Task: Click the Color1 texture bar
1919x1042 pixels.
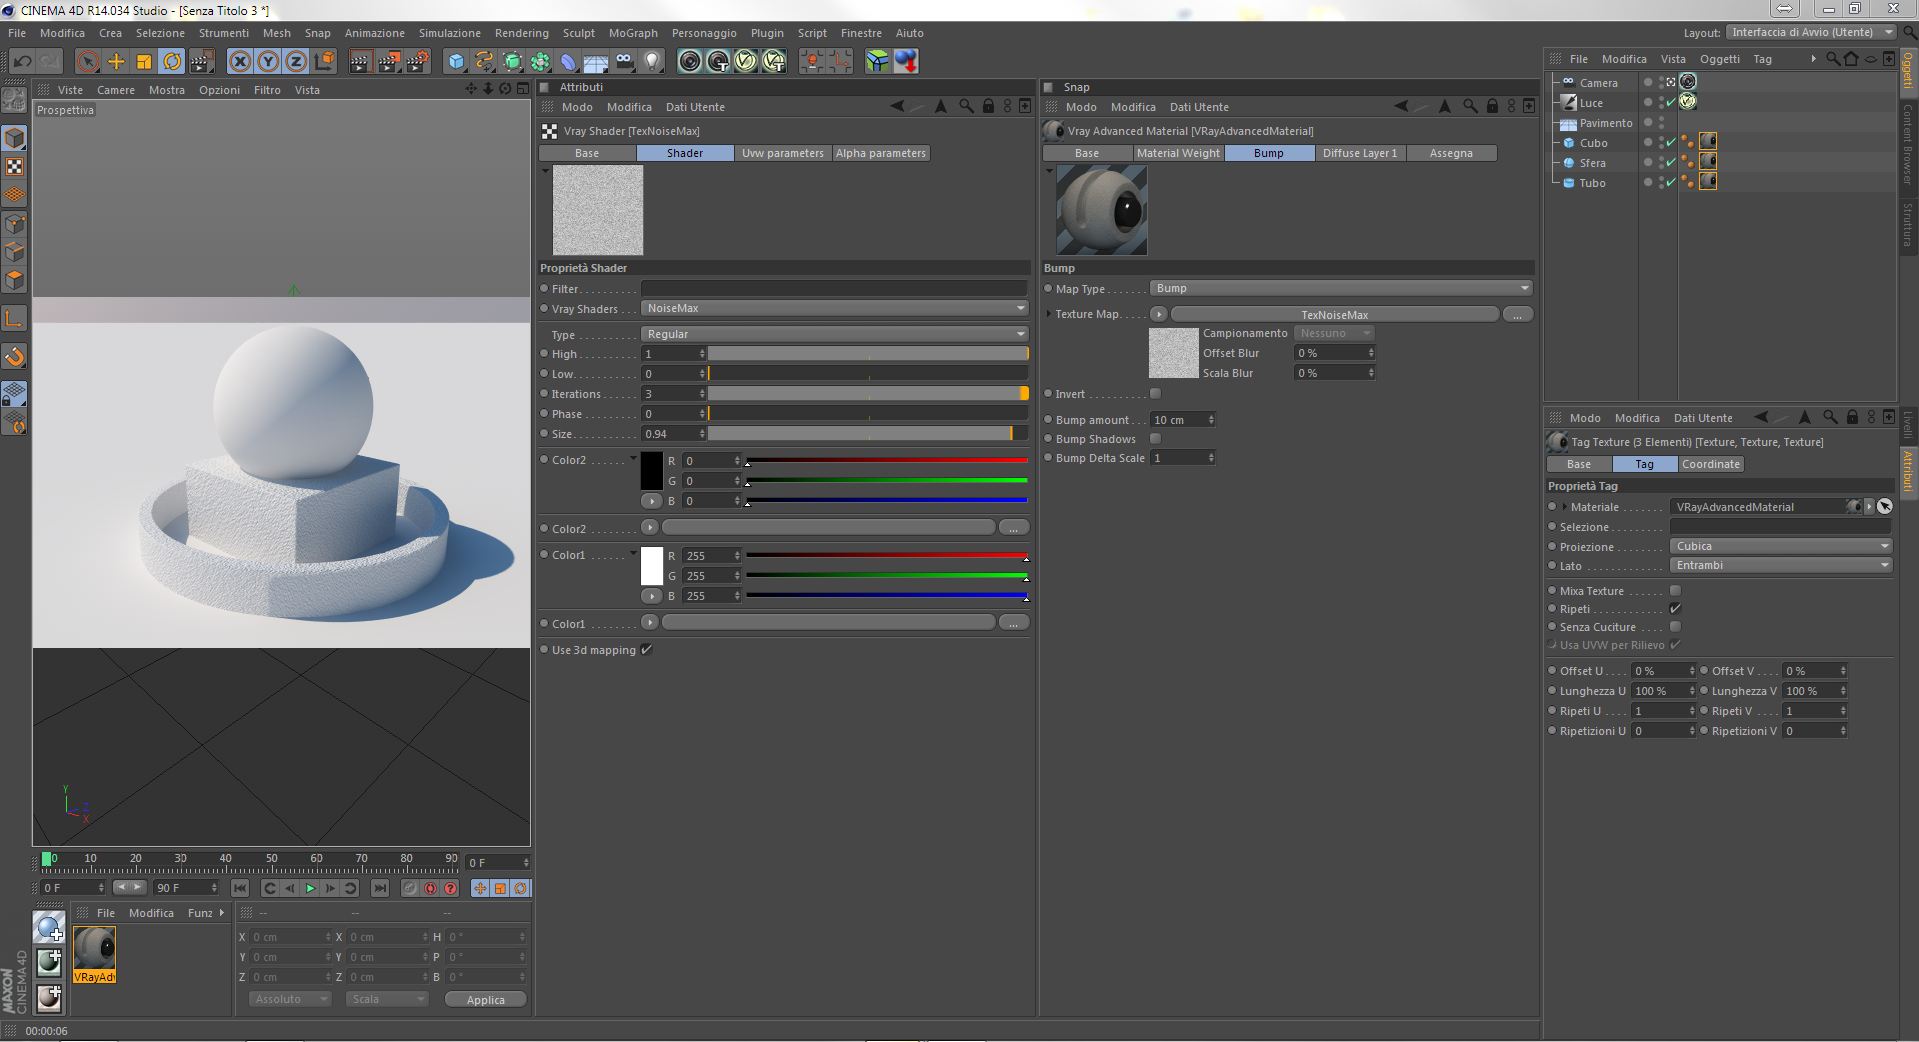Action: (x=828, y=623)
